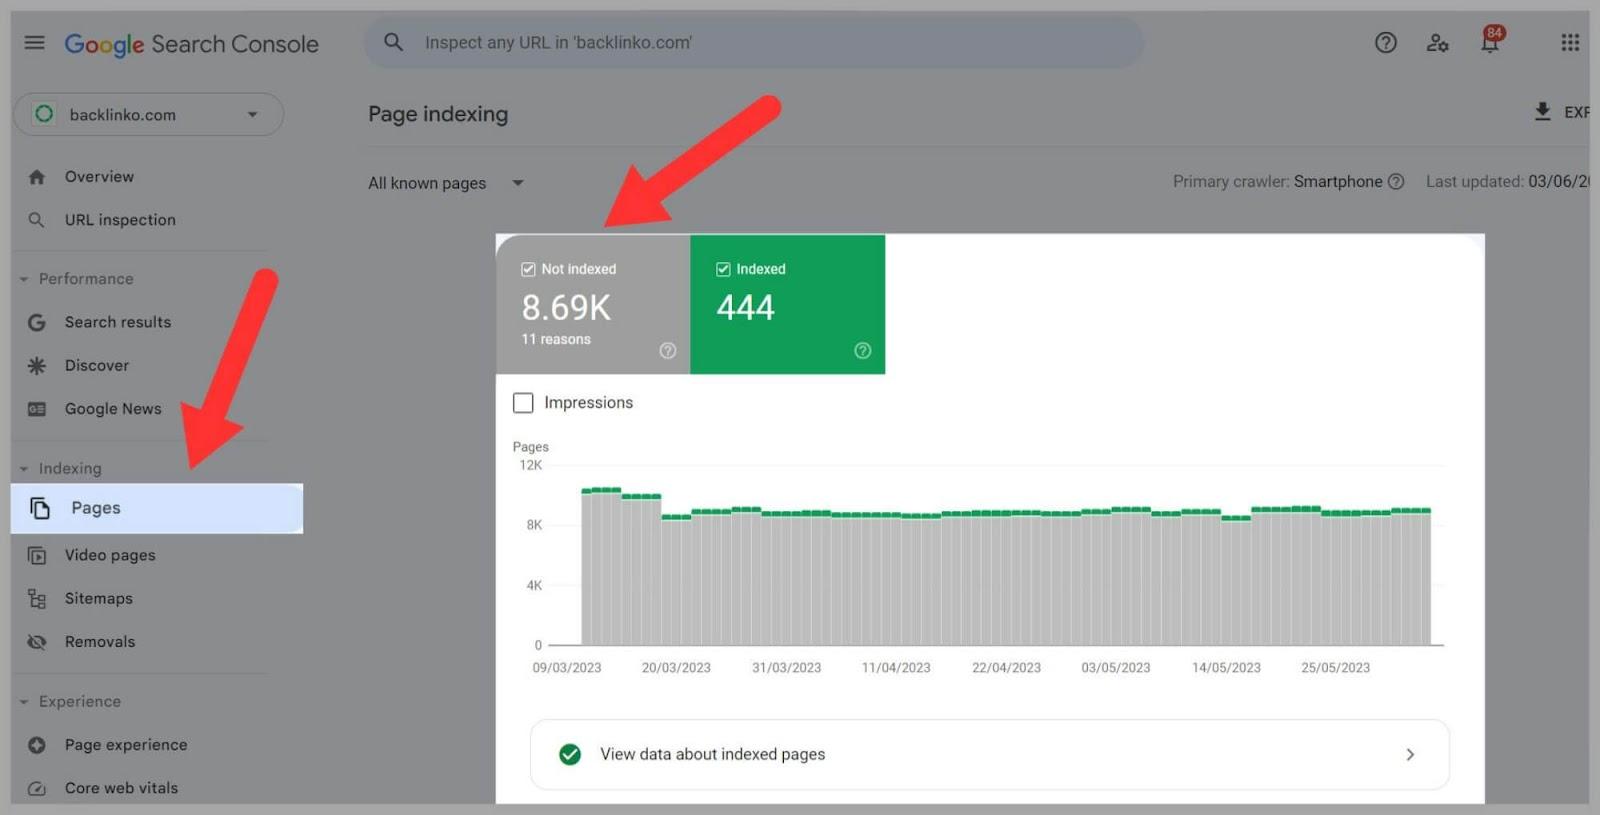Click help icon in Not indexed card
1600x815 pixels.
click(x=668, y=350)
